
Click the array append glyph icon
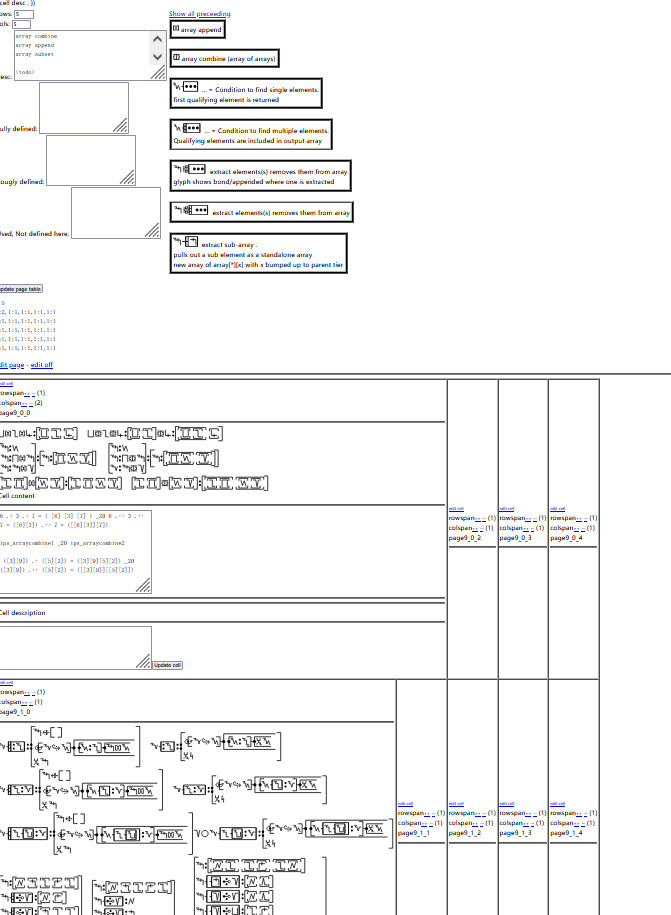176,30
